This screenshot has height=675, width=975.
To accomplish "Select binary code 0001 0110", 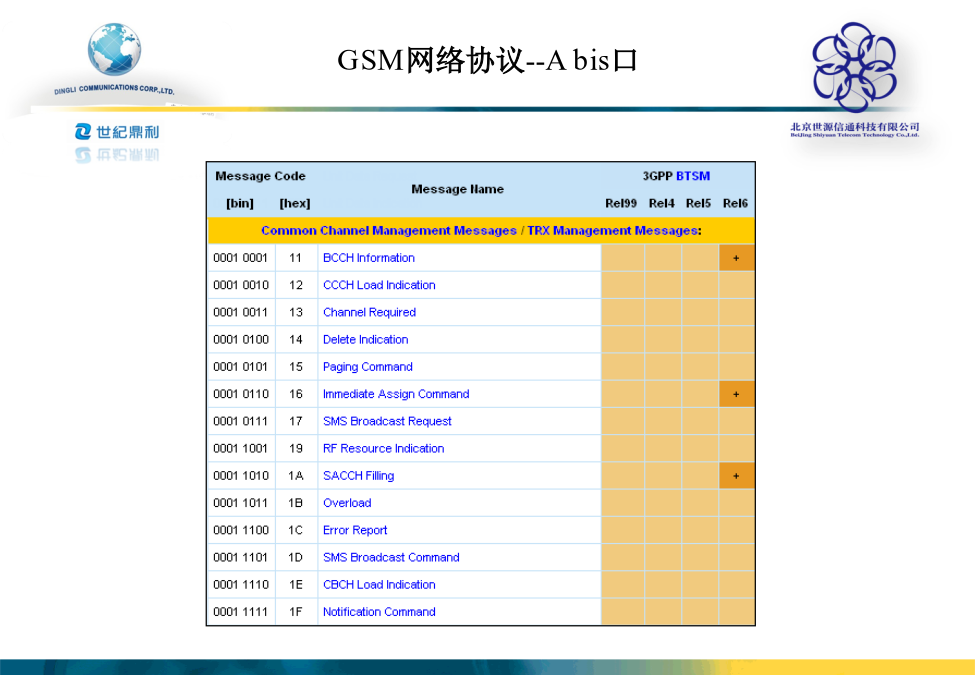I will coord(241,394).
